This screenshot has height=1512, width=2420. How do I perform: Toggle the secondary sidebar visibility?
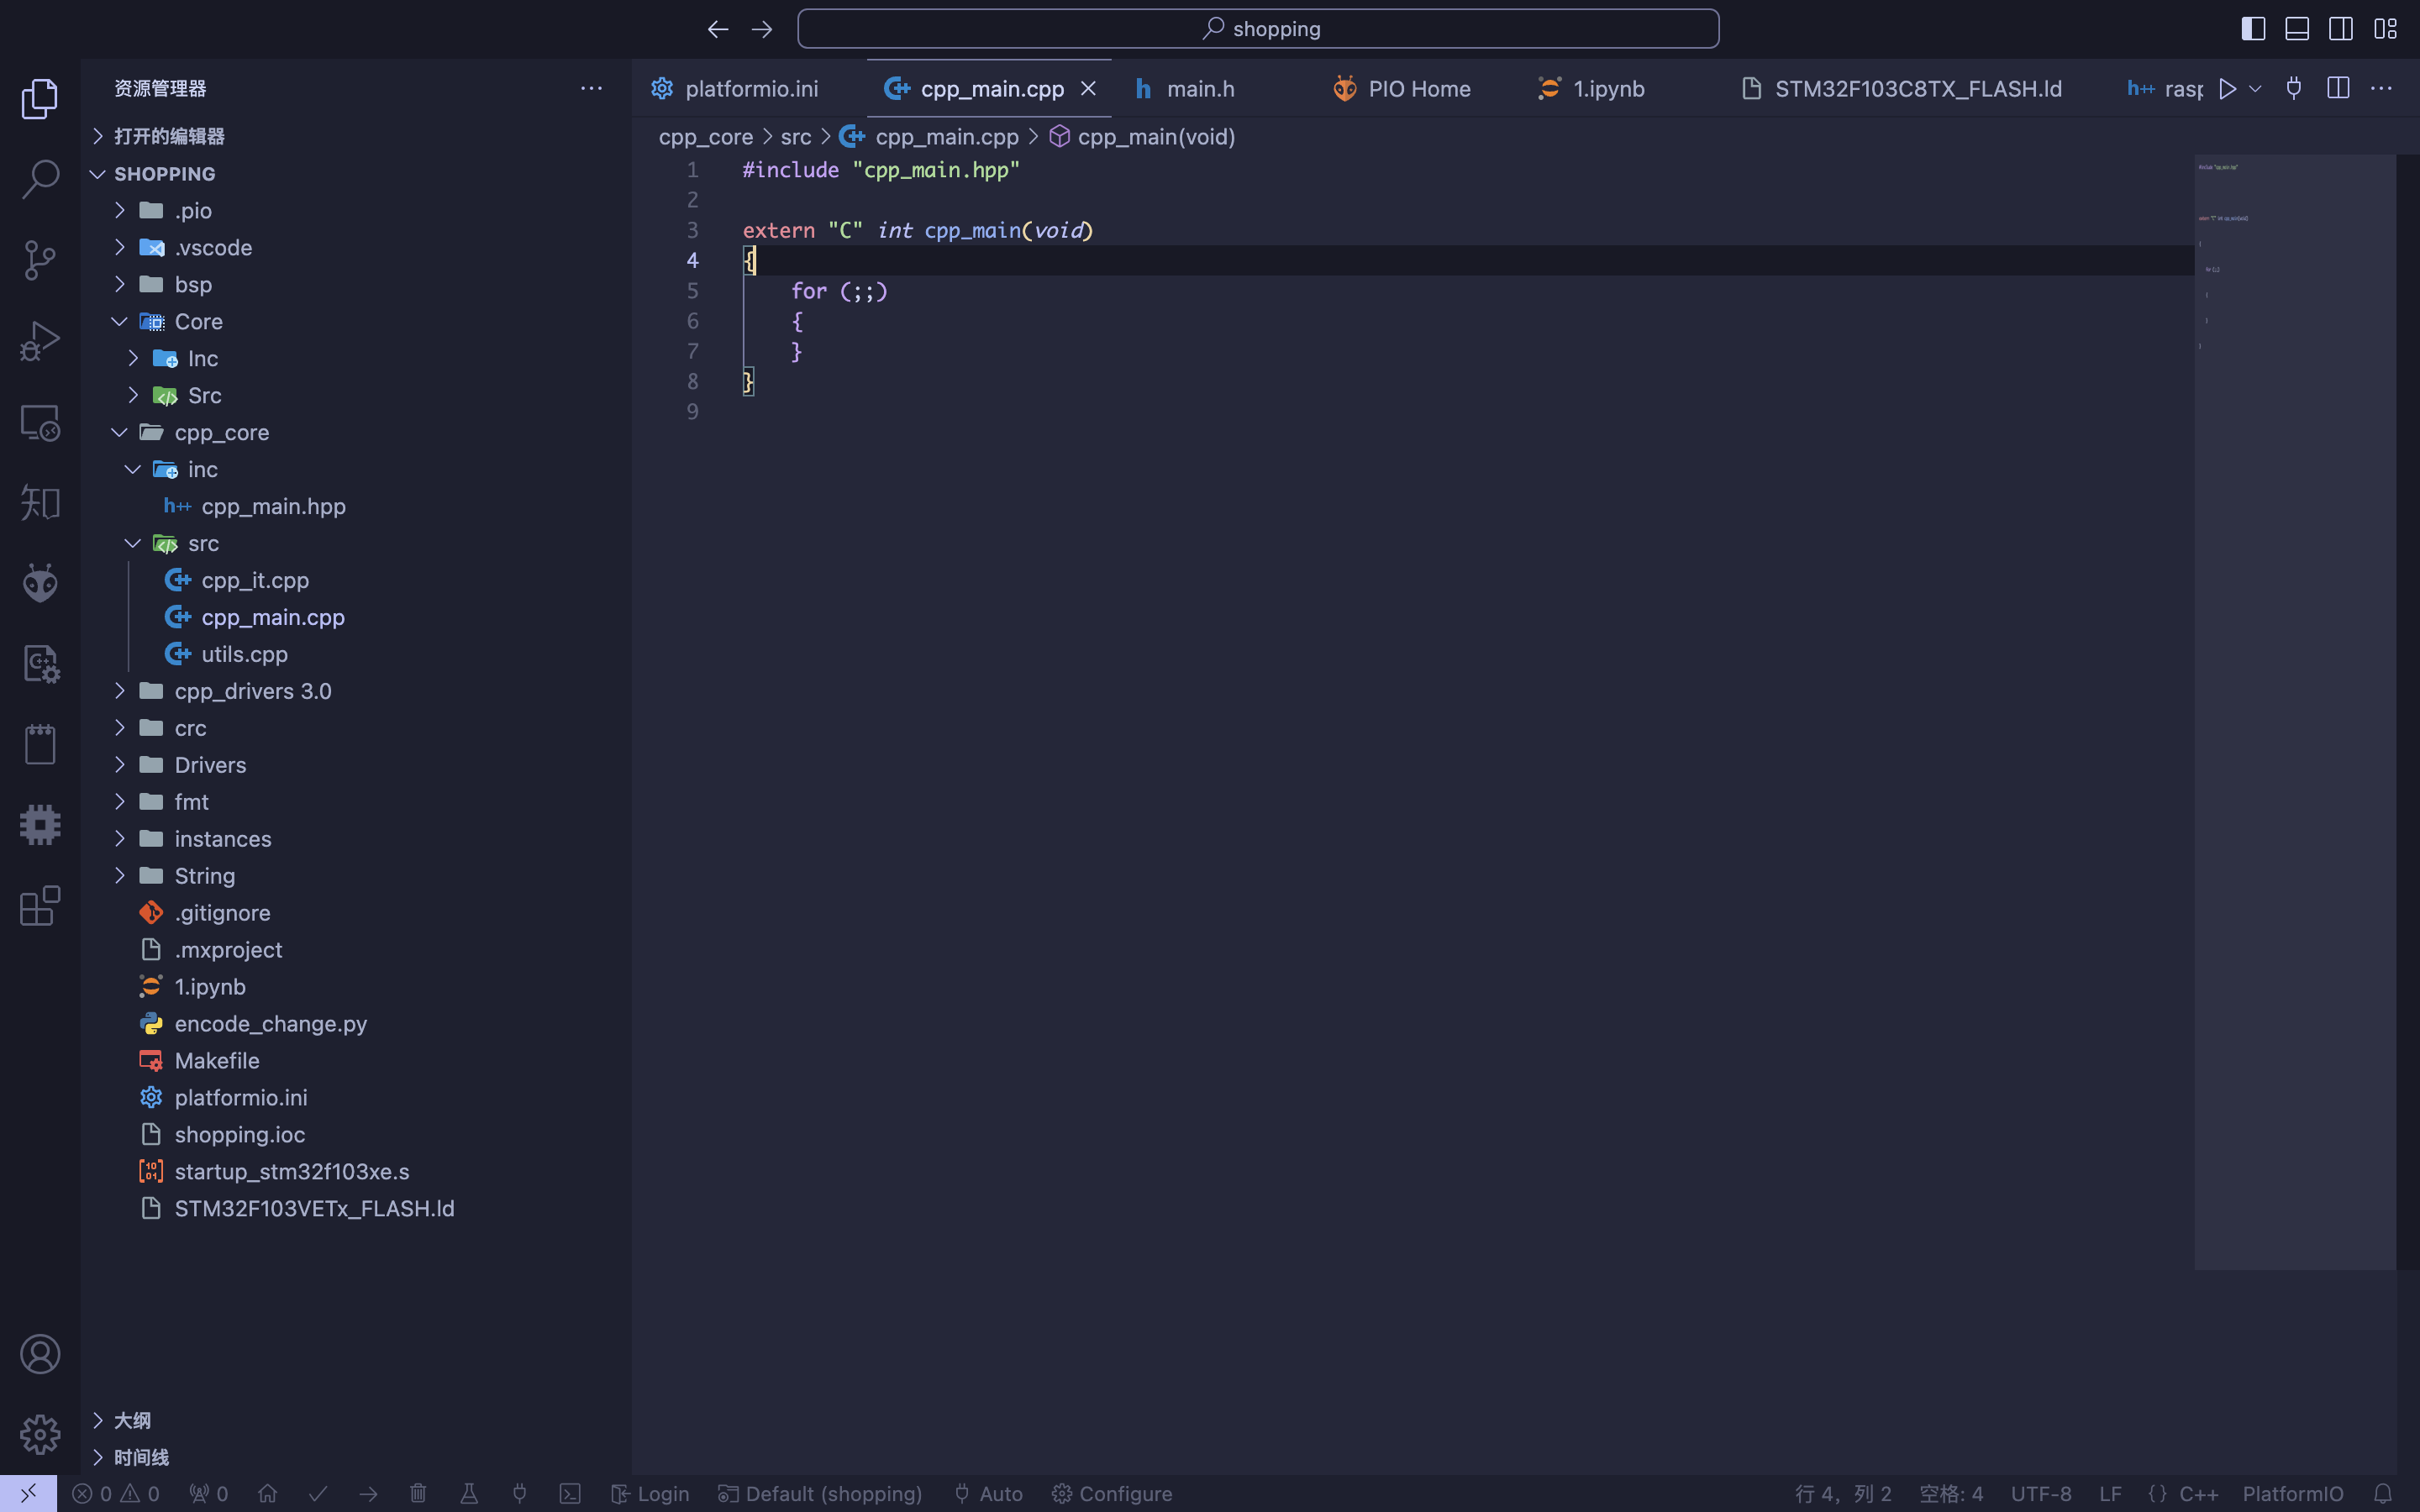pos(2341,29)
